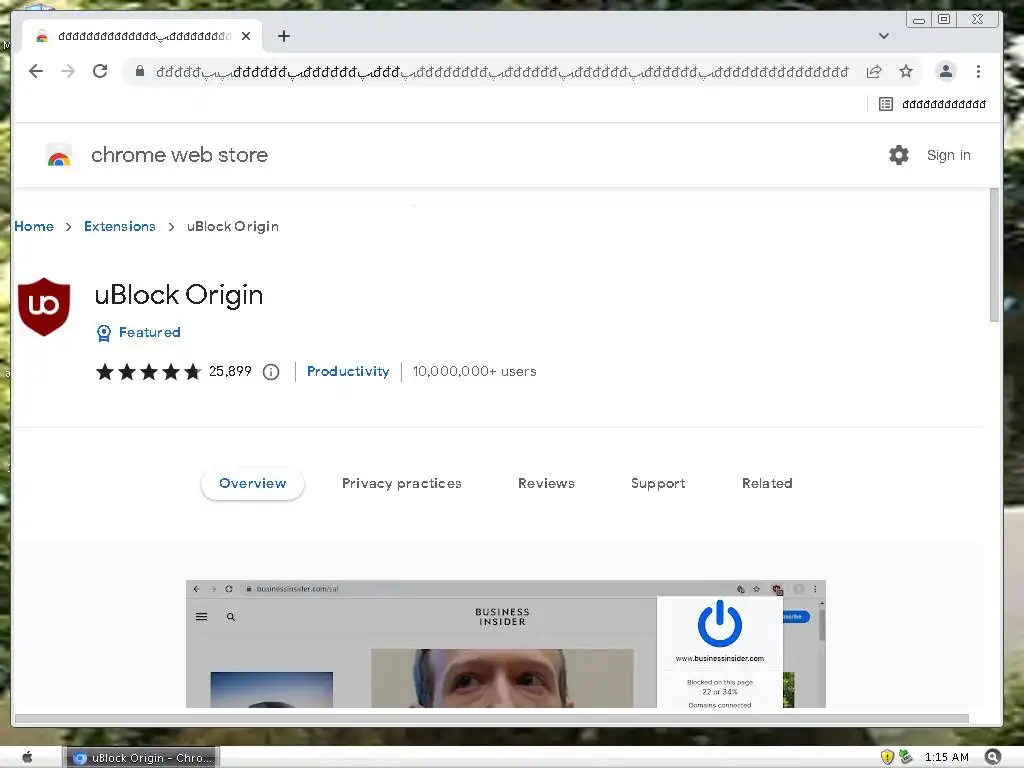Viewport: 1024px width, 768px height.
Task: Go to the Home breadcrumb
Action: point(34,226)
